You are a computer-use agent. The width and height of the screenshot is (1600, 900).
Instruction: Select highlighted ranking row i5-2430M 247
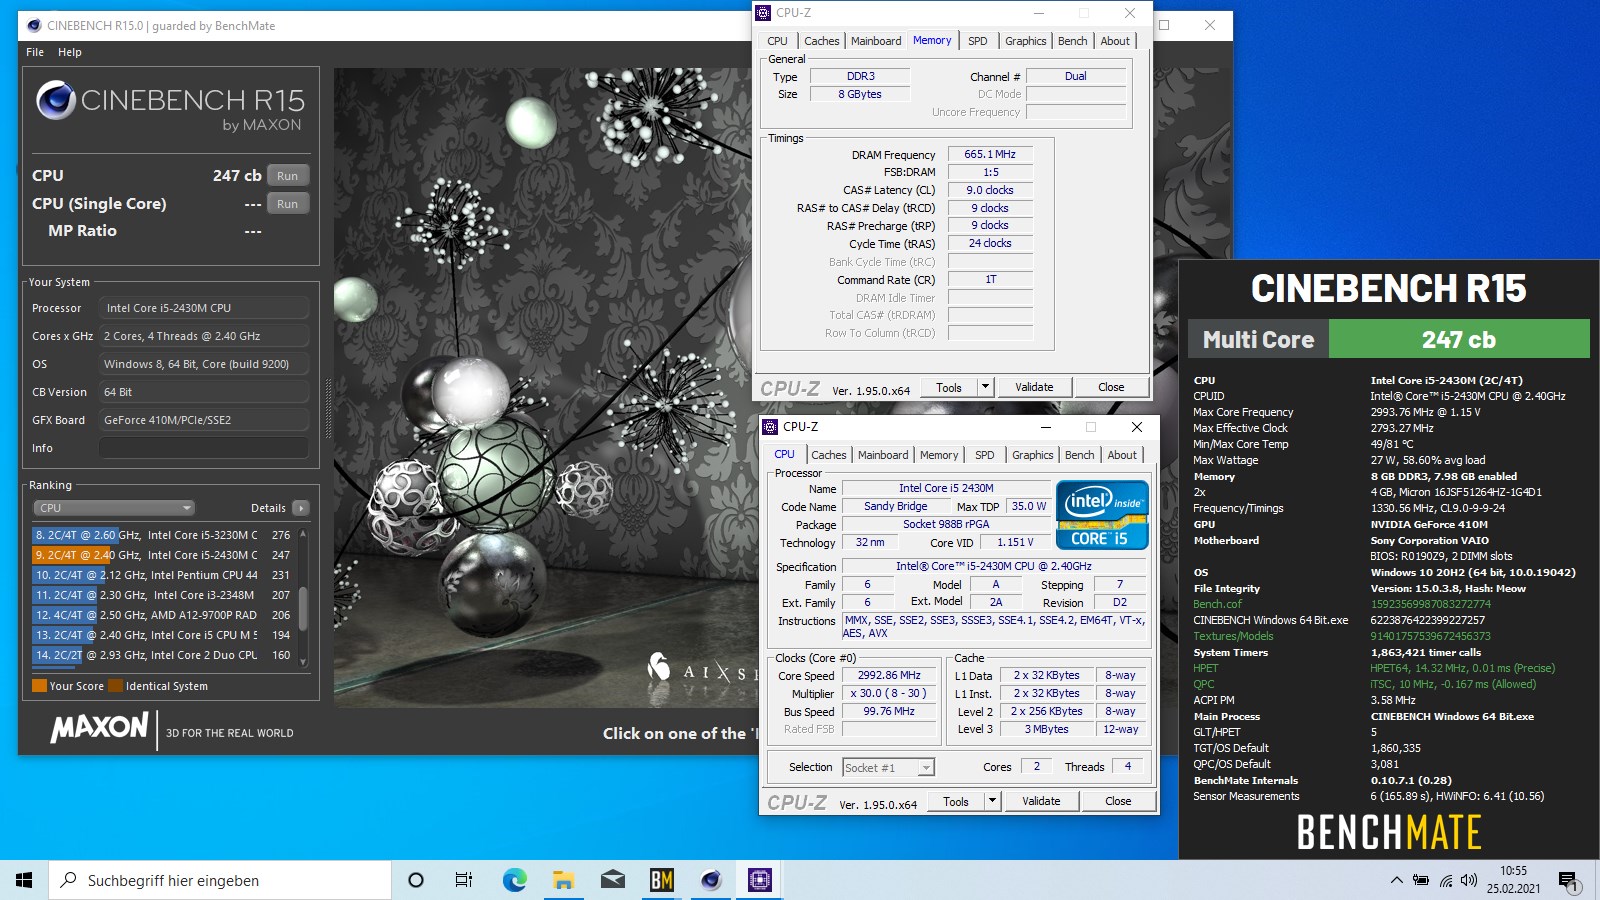[x=163, y=555]
